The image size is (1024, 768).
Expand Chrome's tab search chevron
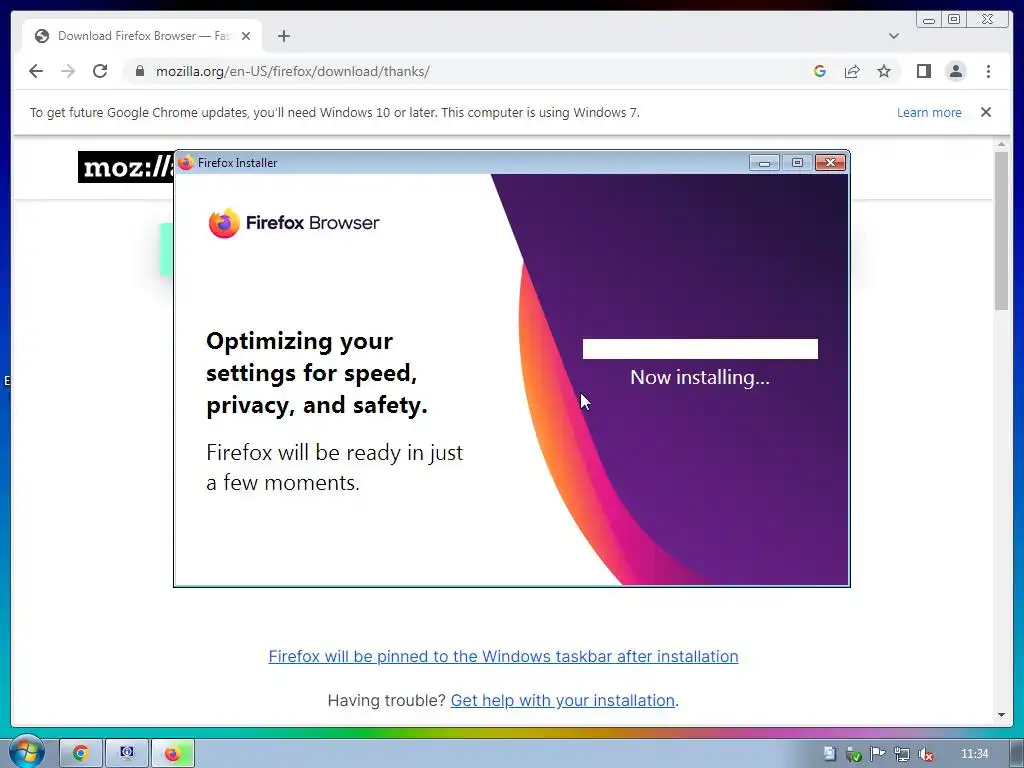point(893,36)
